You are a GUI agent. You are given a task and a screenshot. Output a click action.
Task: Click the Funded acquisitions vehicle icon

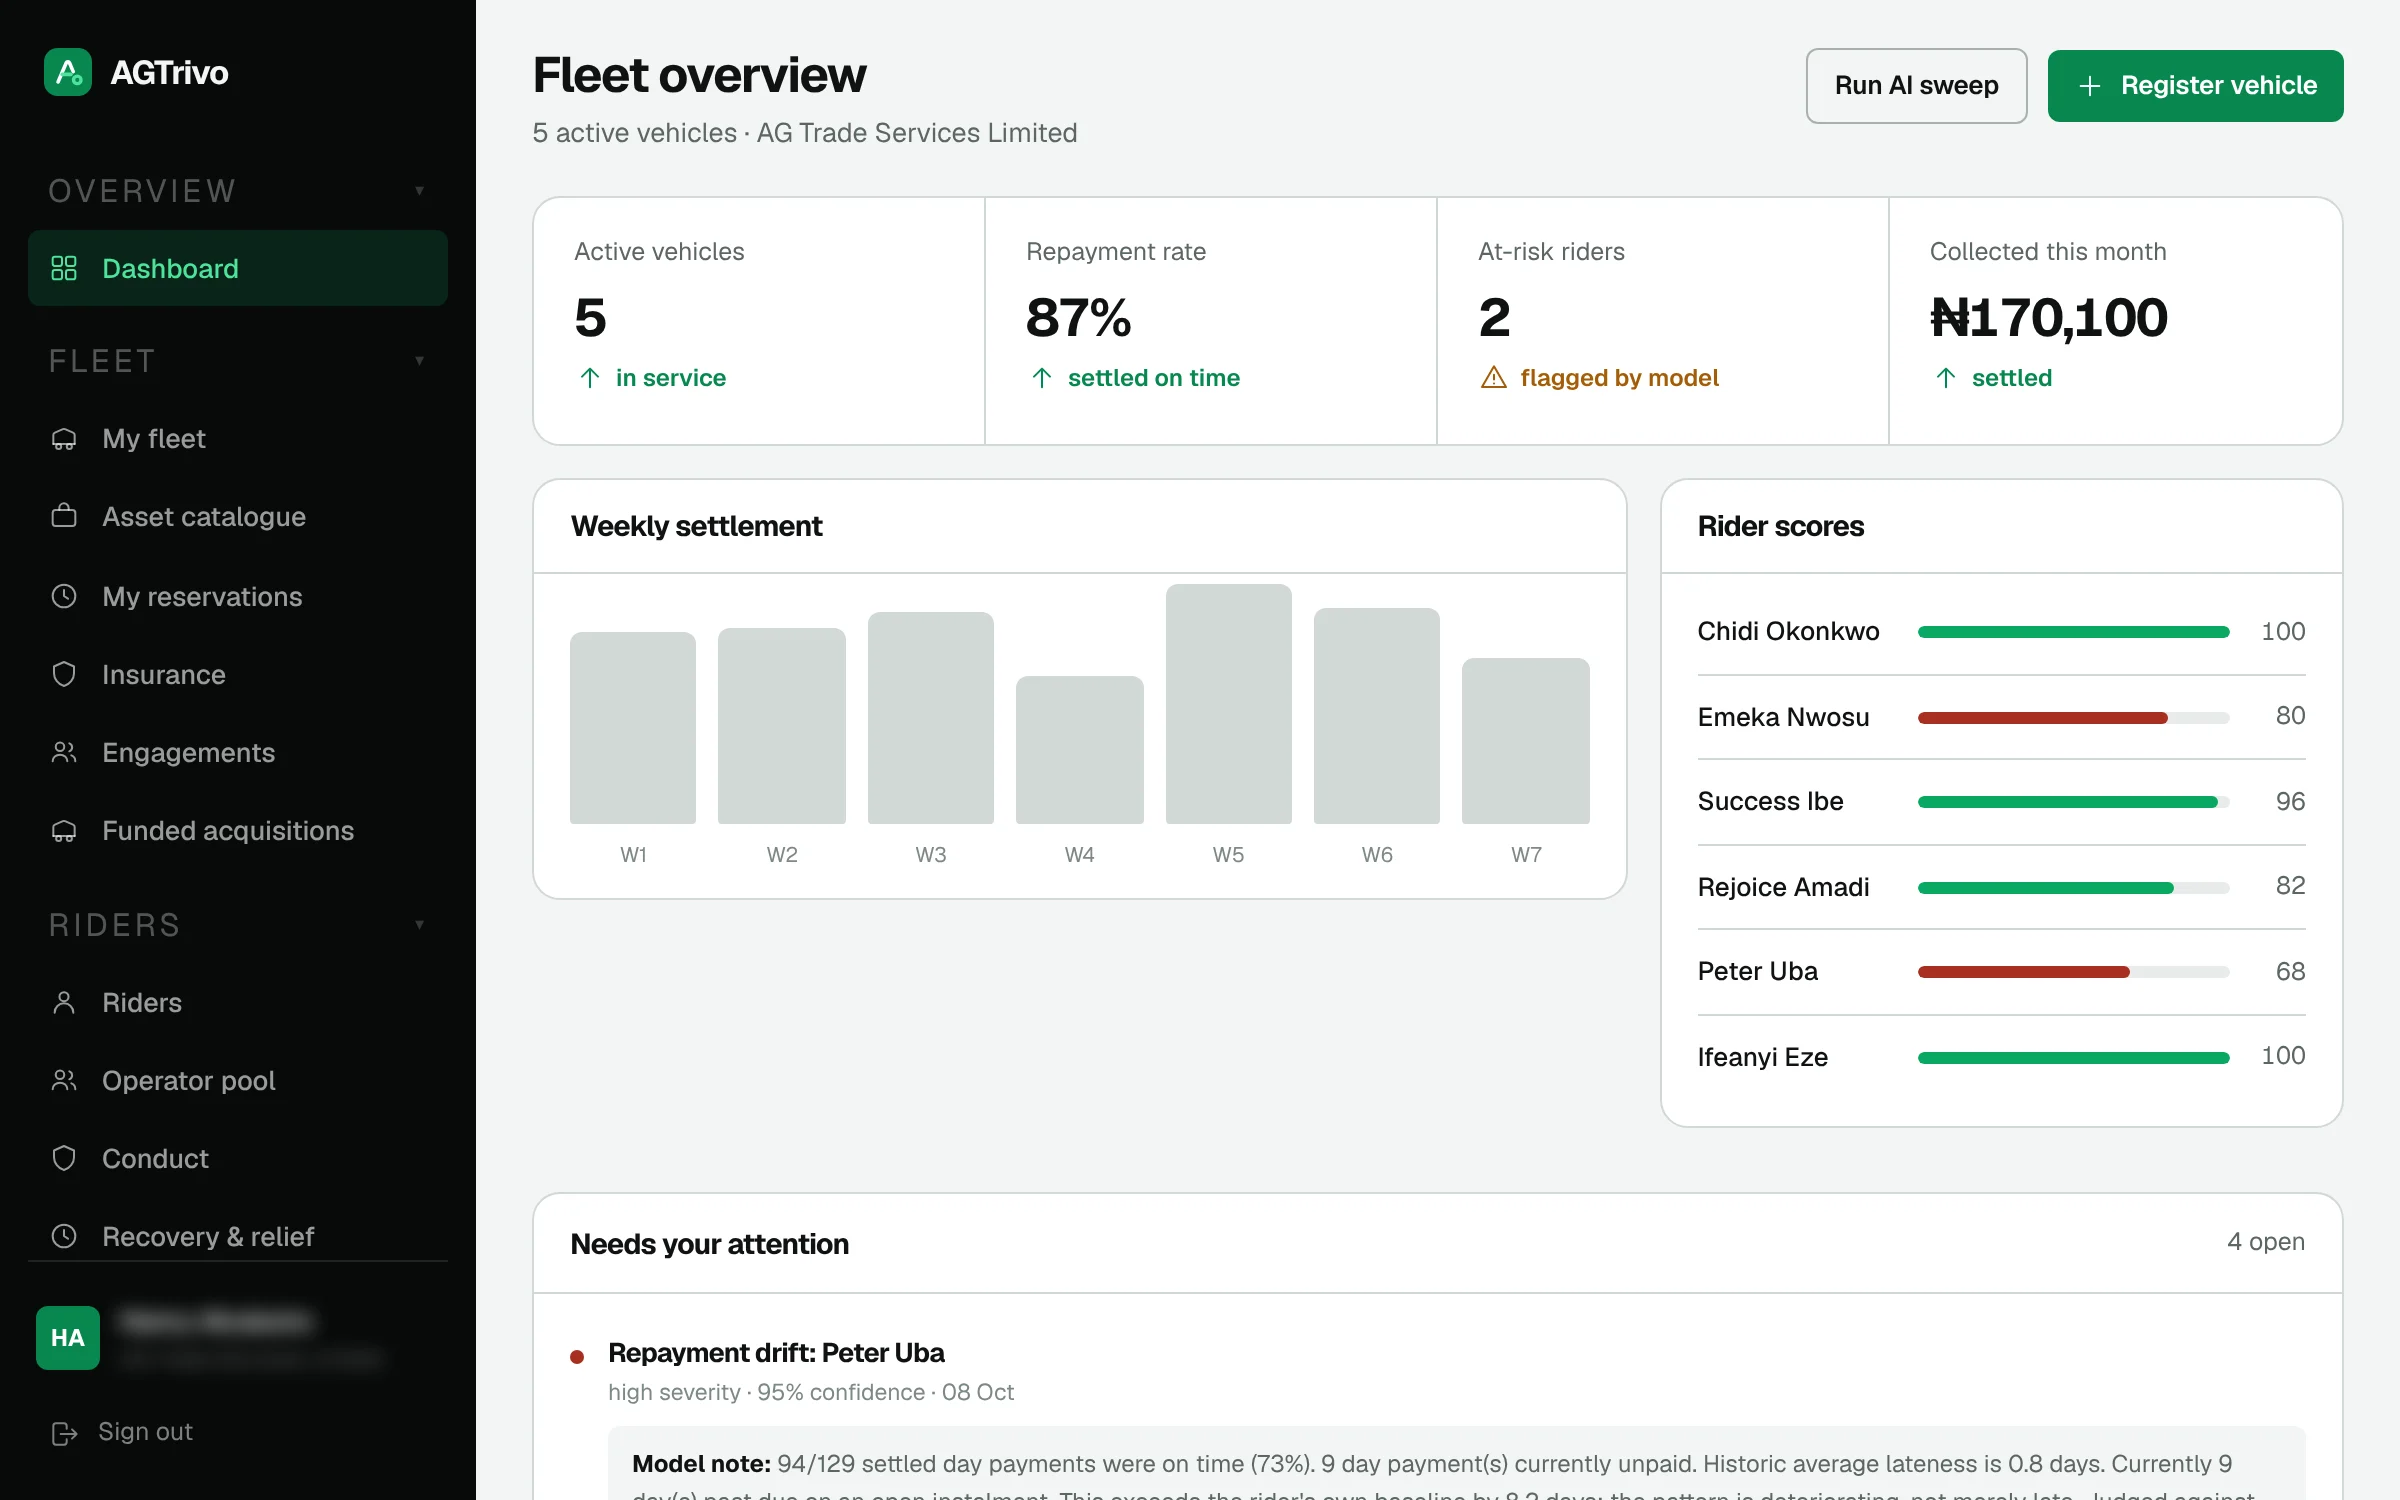pyautogui.click(x=64, y=831)
